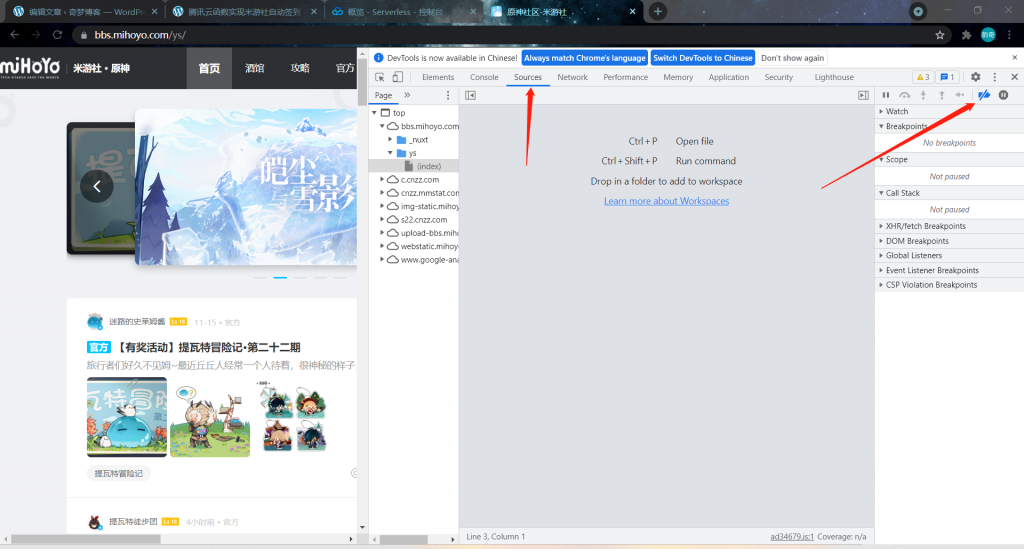Click Step out of current function

(x=942, y=95)
